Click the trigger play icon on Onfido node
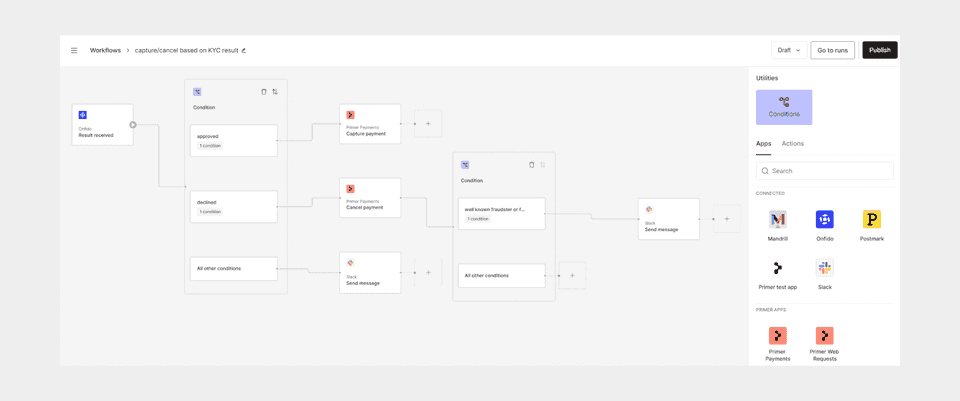The image size is (960, 401). 133,124
